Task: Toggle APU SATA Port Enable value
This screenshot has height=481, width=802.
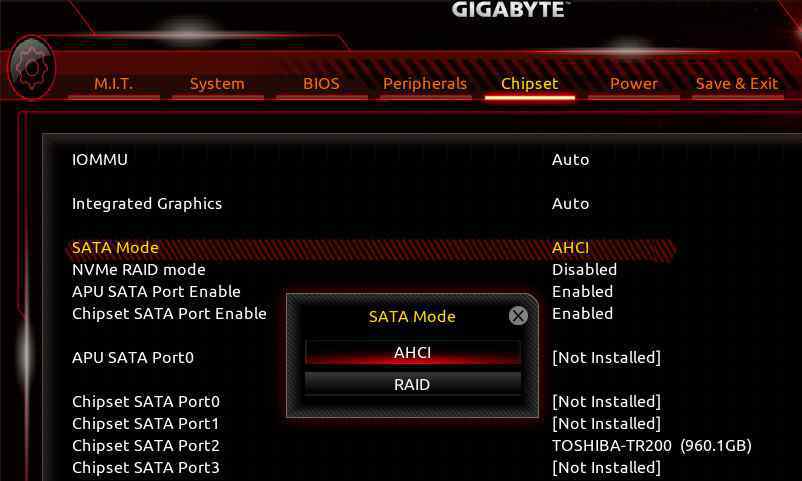Action: tap(582, 292)
